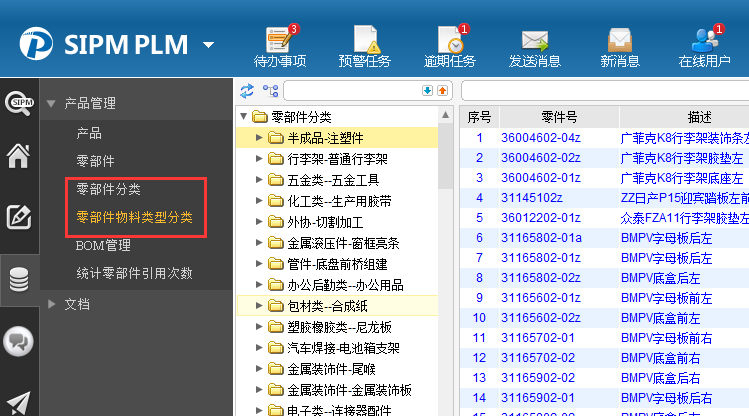The height and width of the screenshot is (416, 749).
Task: Collapse the 零部件分类 root tree node
Action: [244, 116]
